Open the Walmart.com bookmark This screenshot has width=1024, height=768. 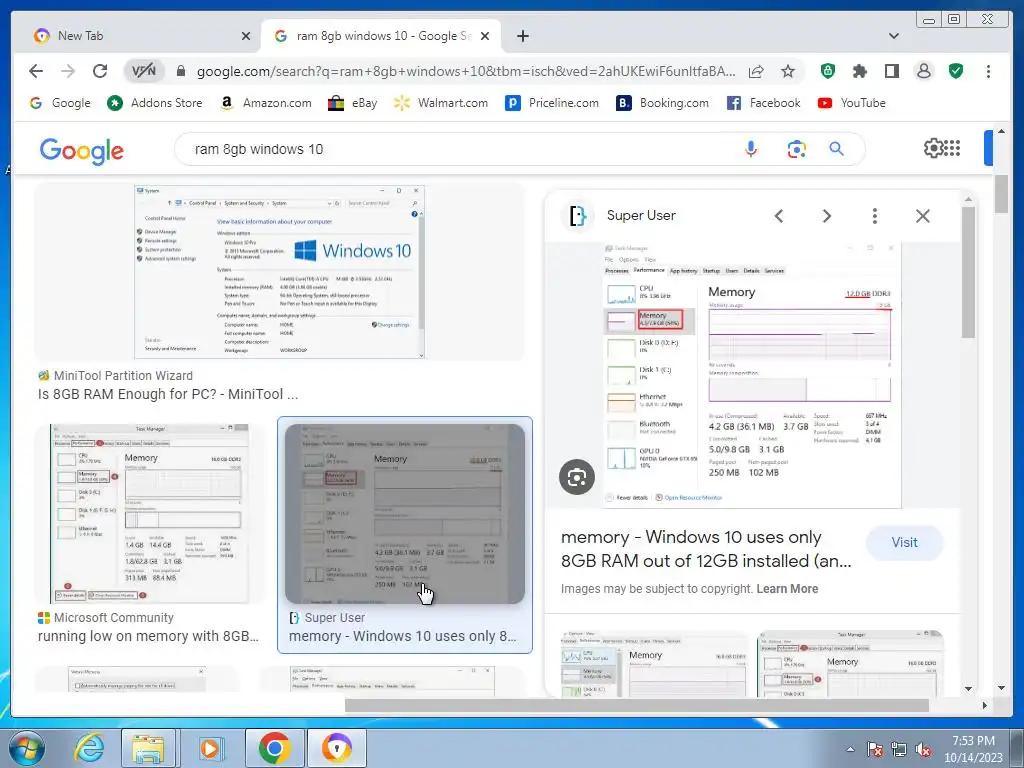(x=441, y=103)
